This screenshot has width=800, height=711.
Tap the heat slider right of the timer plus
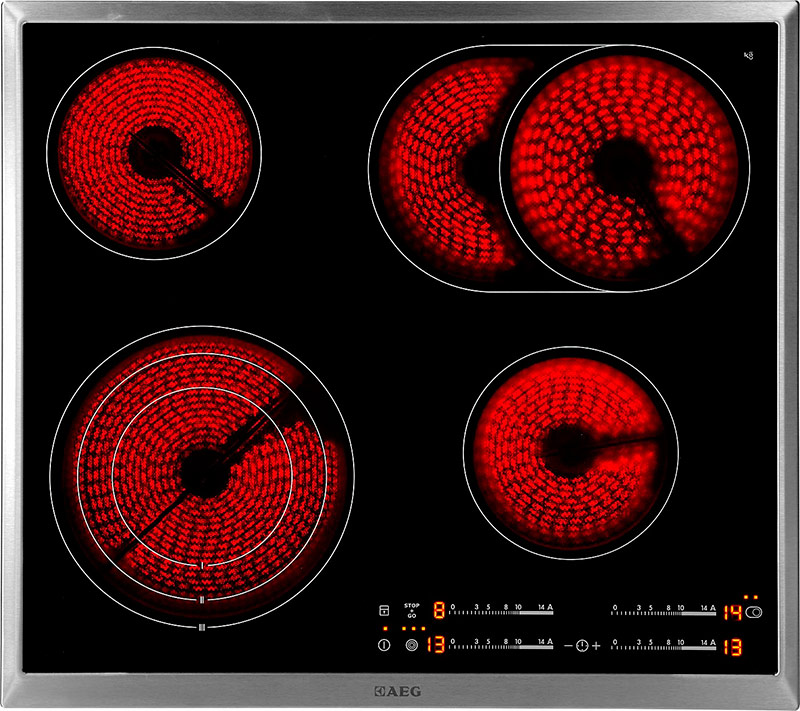click(664, 646)
